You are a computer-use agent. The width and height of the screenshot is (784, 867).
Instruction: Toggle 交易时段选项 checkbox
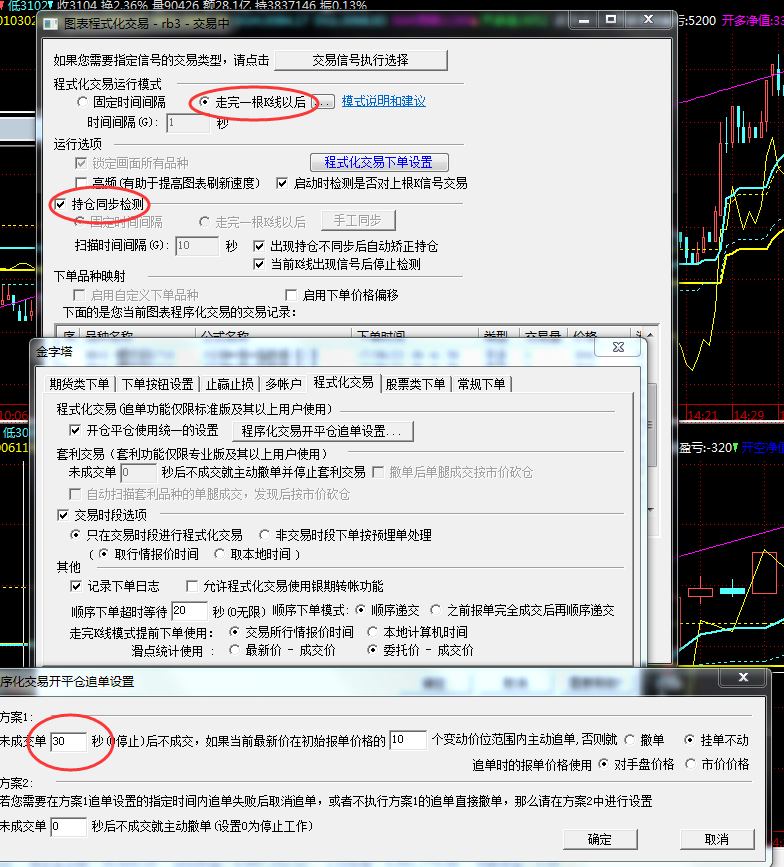point(63,515)
